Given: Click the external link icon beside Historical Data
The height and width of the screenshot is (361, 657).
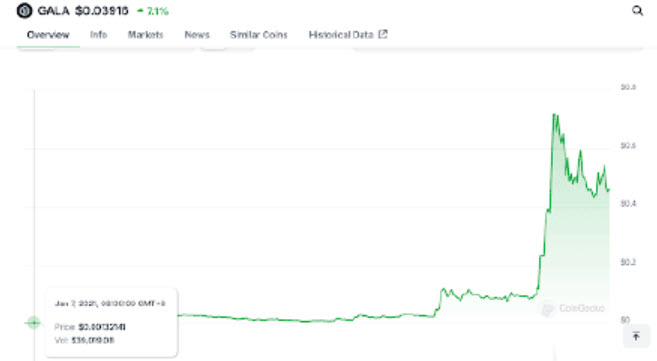Looking at the screenshot, I should pyautogui.click(x=383, y=34).
